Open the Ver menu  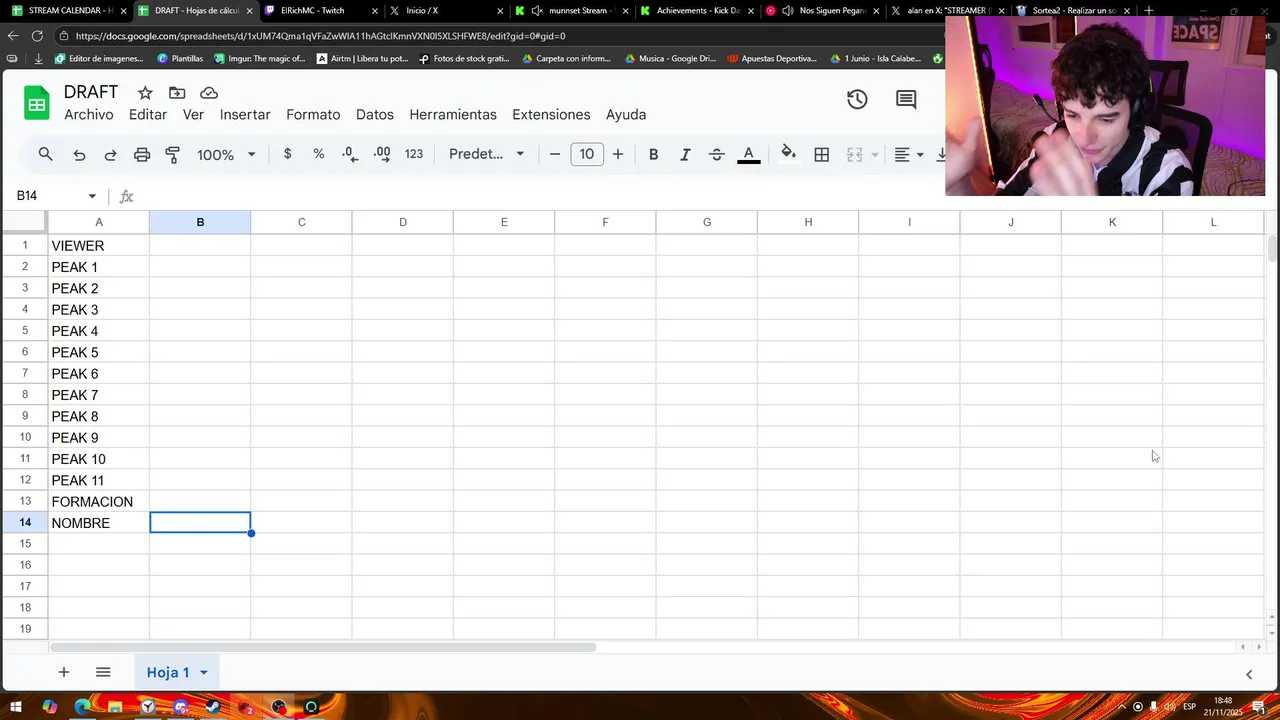193,114
